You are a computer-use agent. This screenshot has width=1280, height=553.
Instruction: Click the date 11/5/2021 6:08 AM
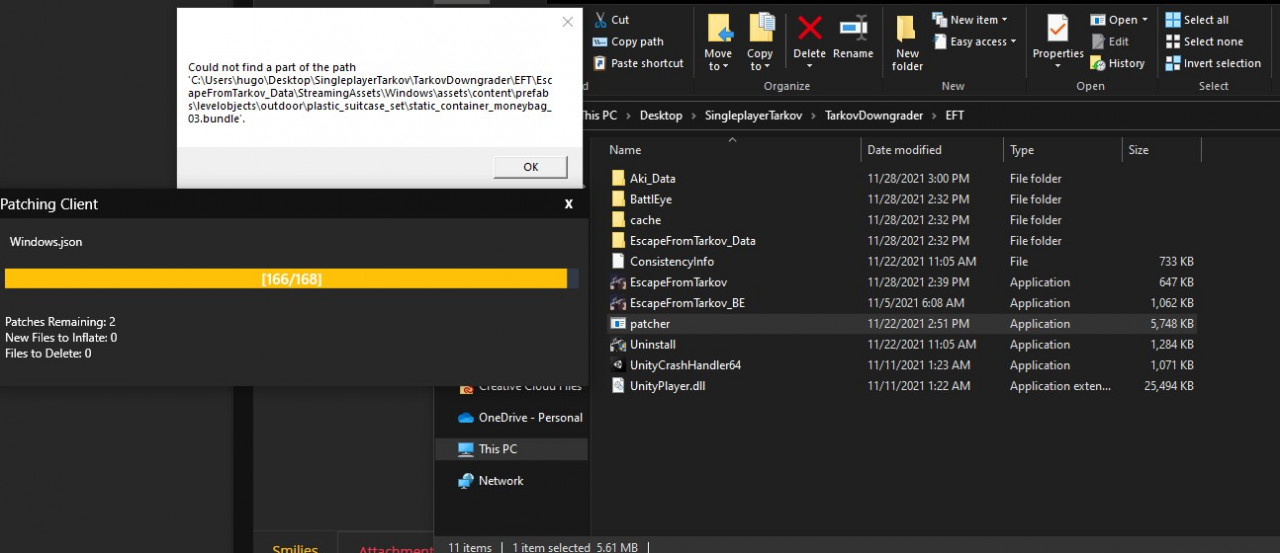916,303
